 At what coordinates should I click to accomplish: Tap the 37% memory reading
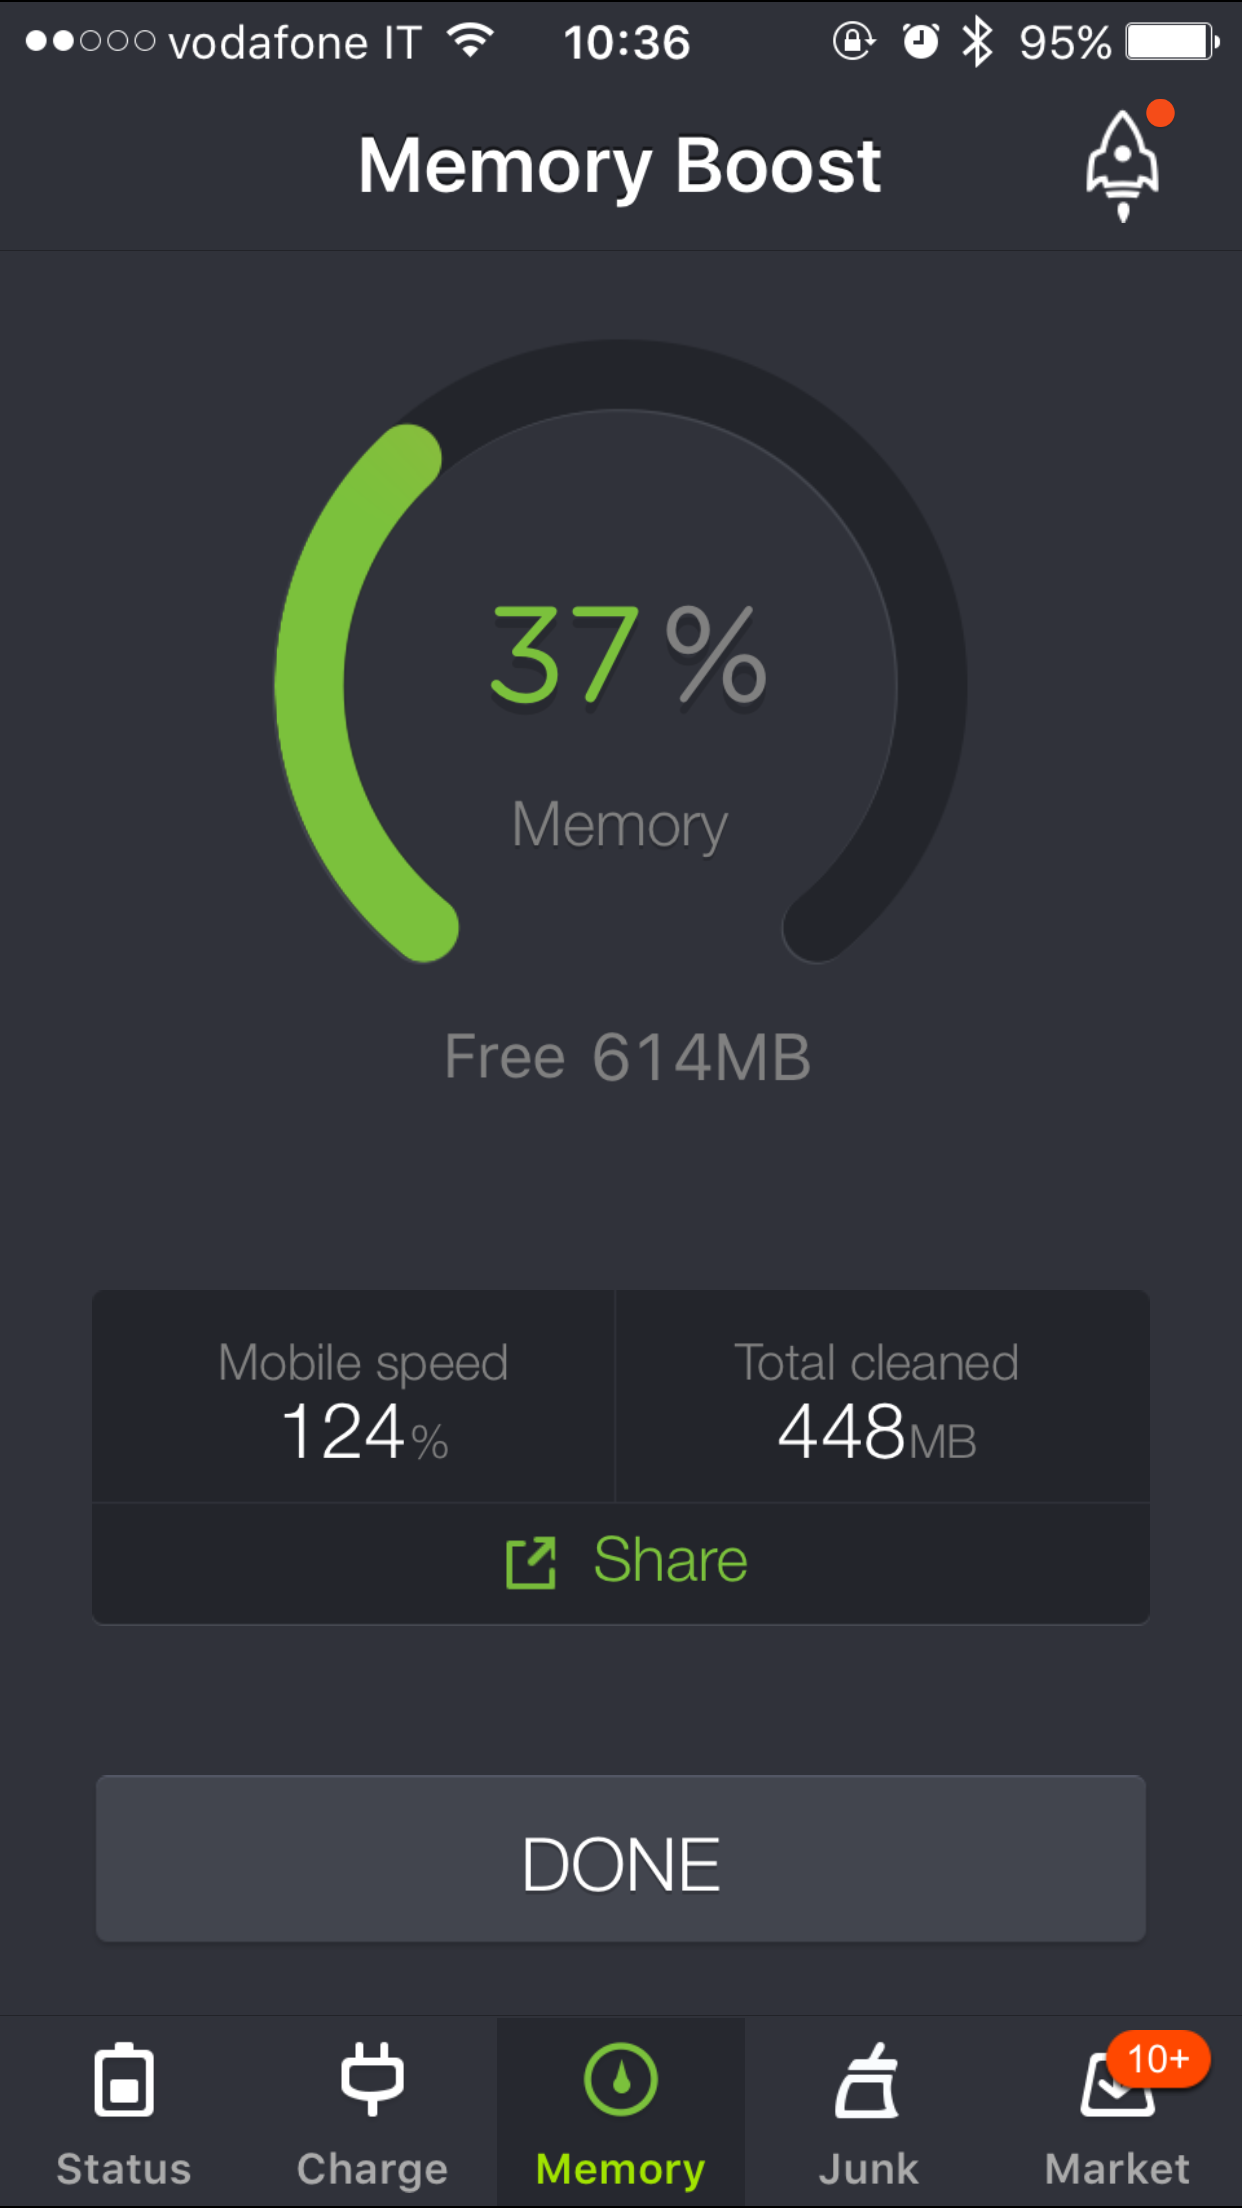628,655
